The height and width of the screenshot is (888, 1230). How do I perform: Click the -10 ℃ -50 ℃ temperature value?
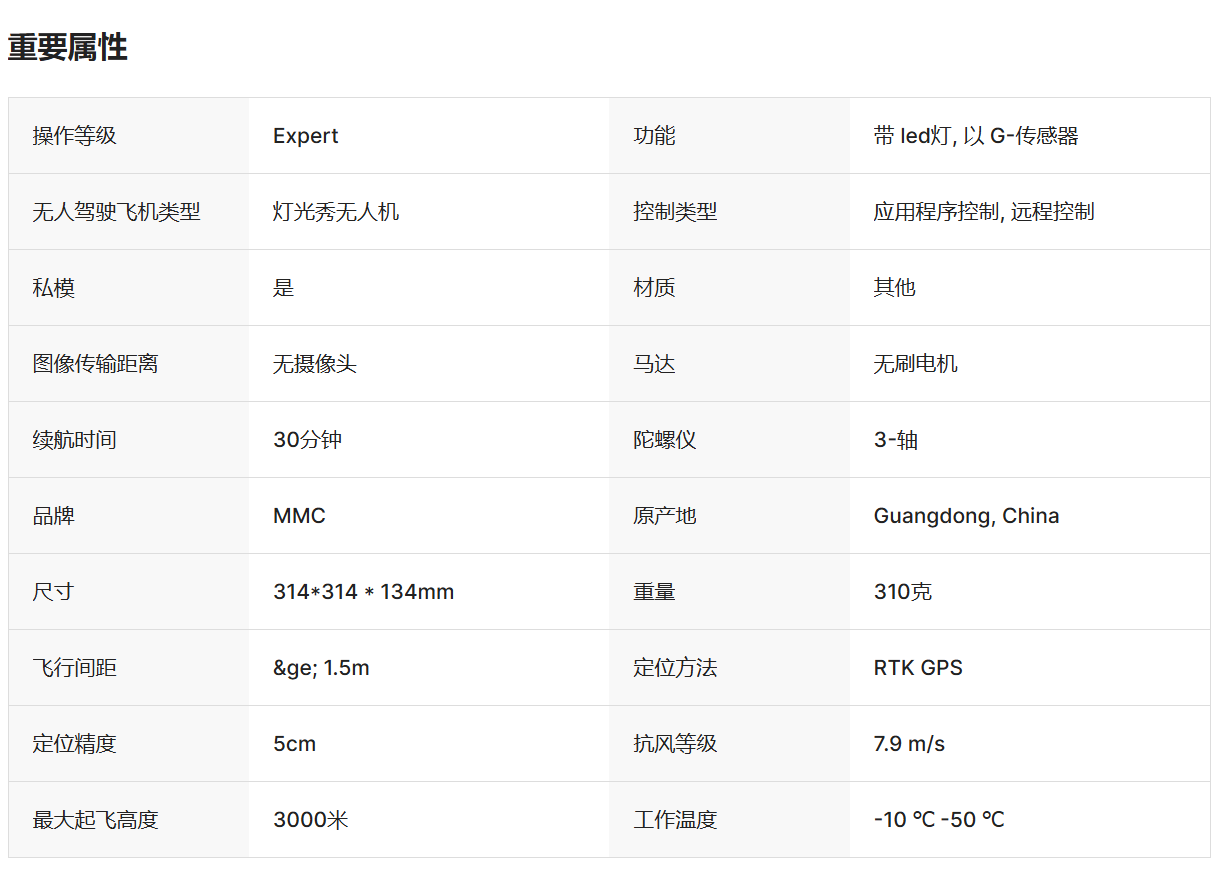[939, 820]
